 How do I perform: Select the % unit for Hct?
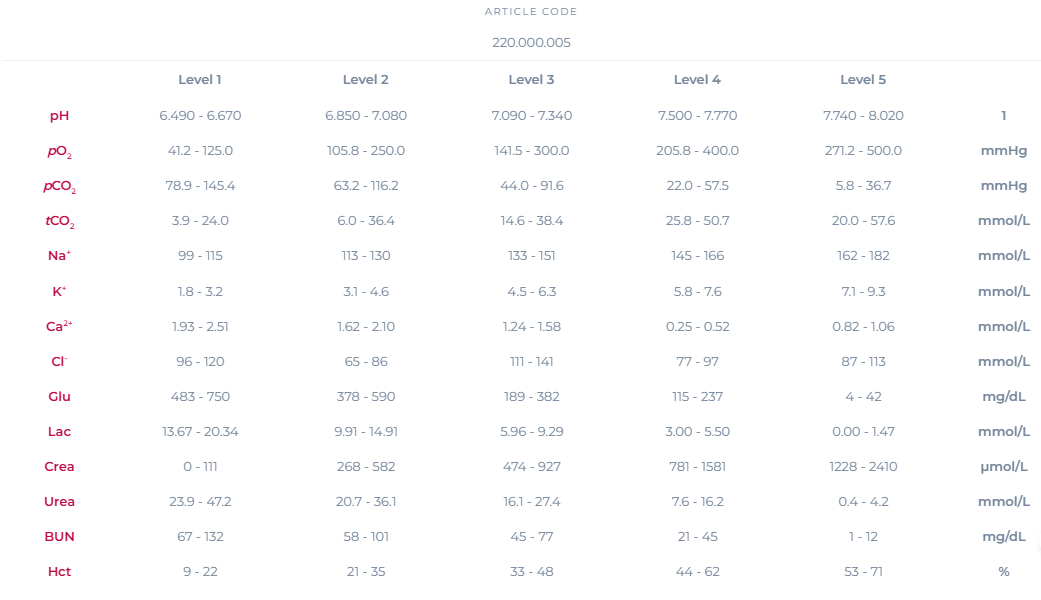click(1003, 572)
